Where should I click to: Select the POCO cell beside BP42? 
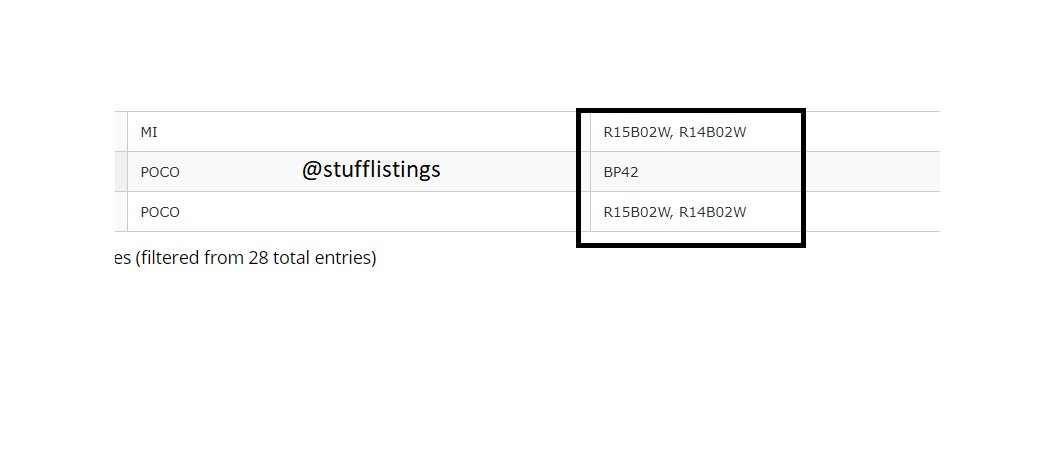[x=359, y=172]
